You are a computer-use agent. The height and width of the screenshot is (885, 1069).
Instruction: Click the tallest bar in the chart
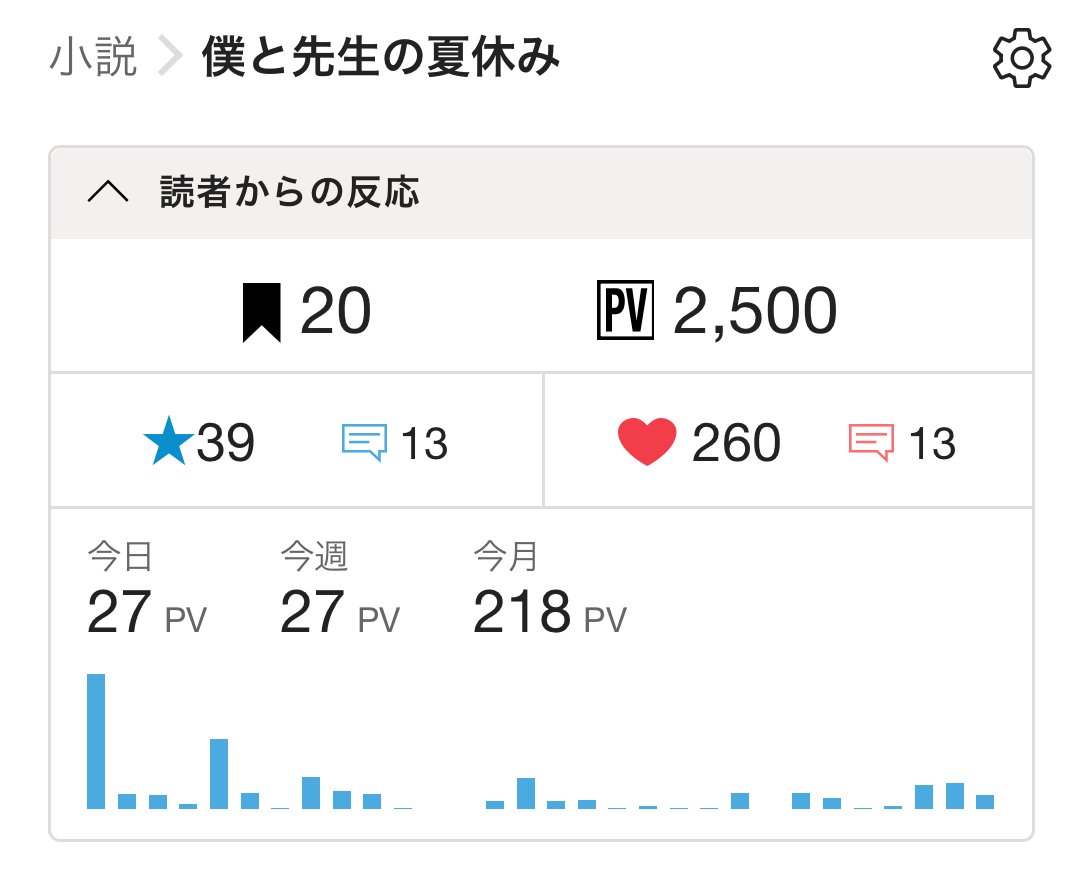pyautogui.click(x=96, y=741)
